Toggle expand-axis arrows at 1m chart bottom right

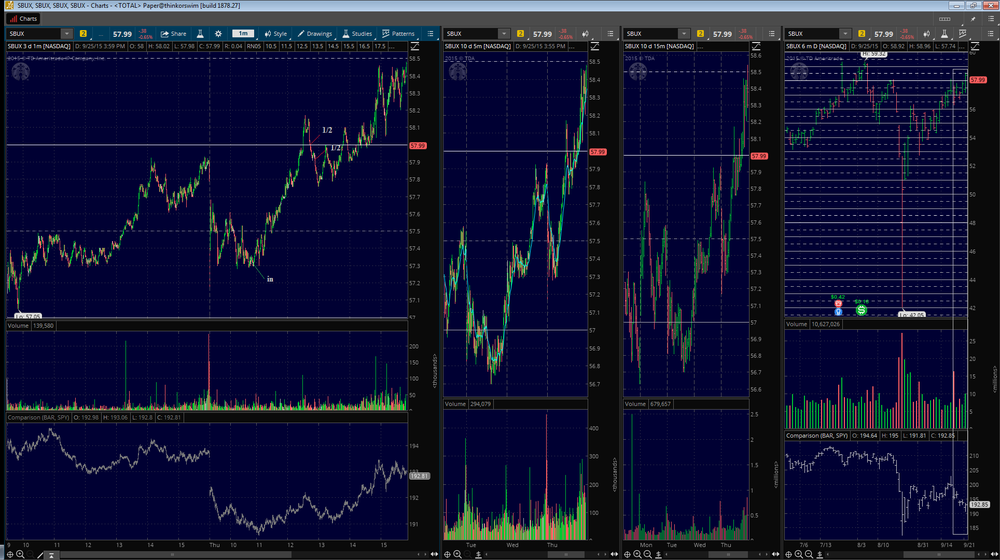click(434, 554)
